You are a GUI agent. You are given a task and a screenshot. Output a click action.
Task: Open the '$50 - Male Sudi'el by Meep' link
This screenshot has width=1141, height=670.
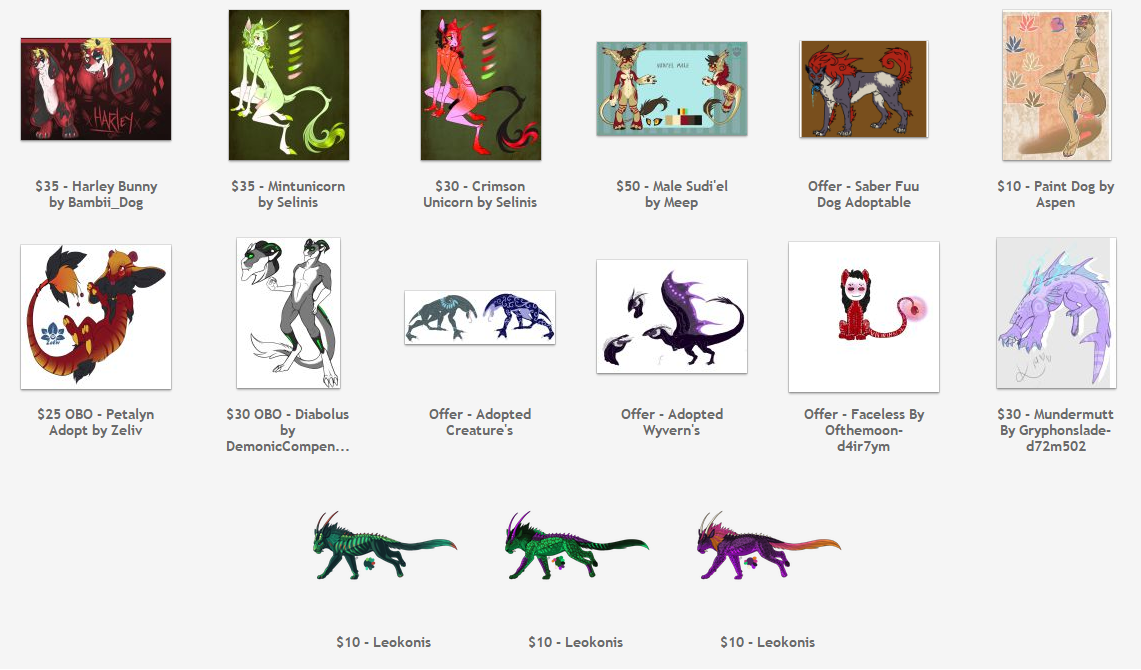point(672,194)
